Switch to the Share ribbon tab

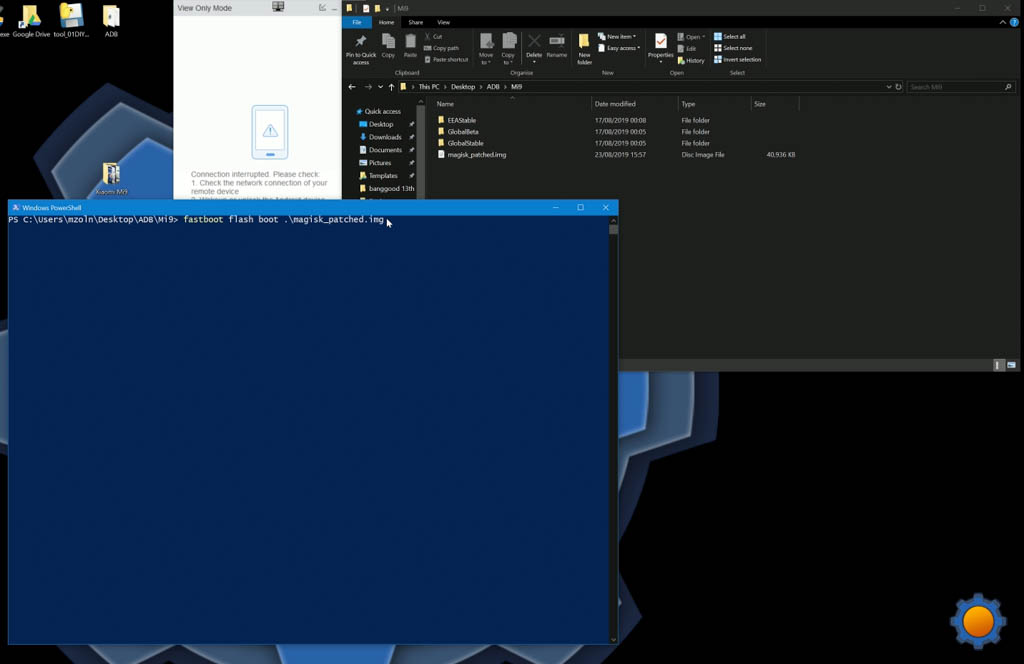(x=415, y=22)
